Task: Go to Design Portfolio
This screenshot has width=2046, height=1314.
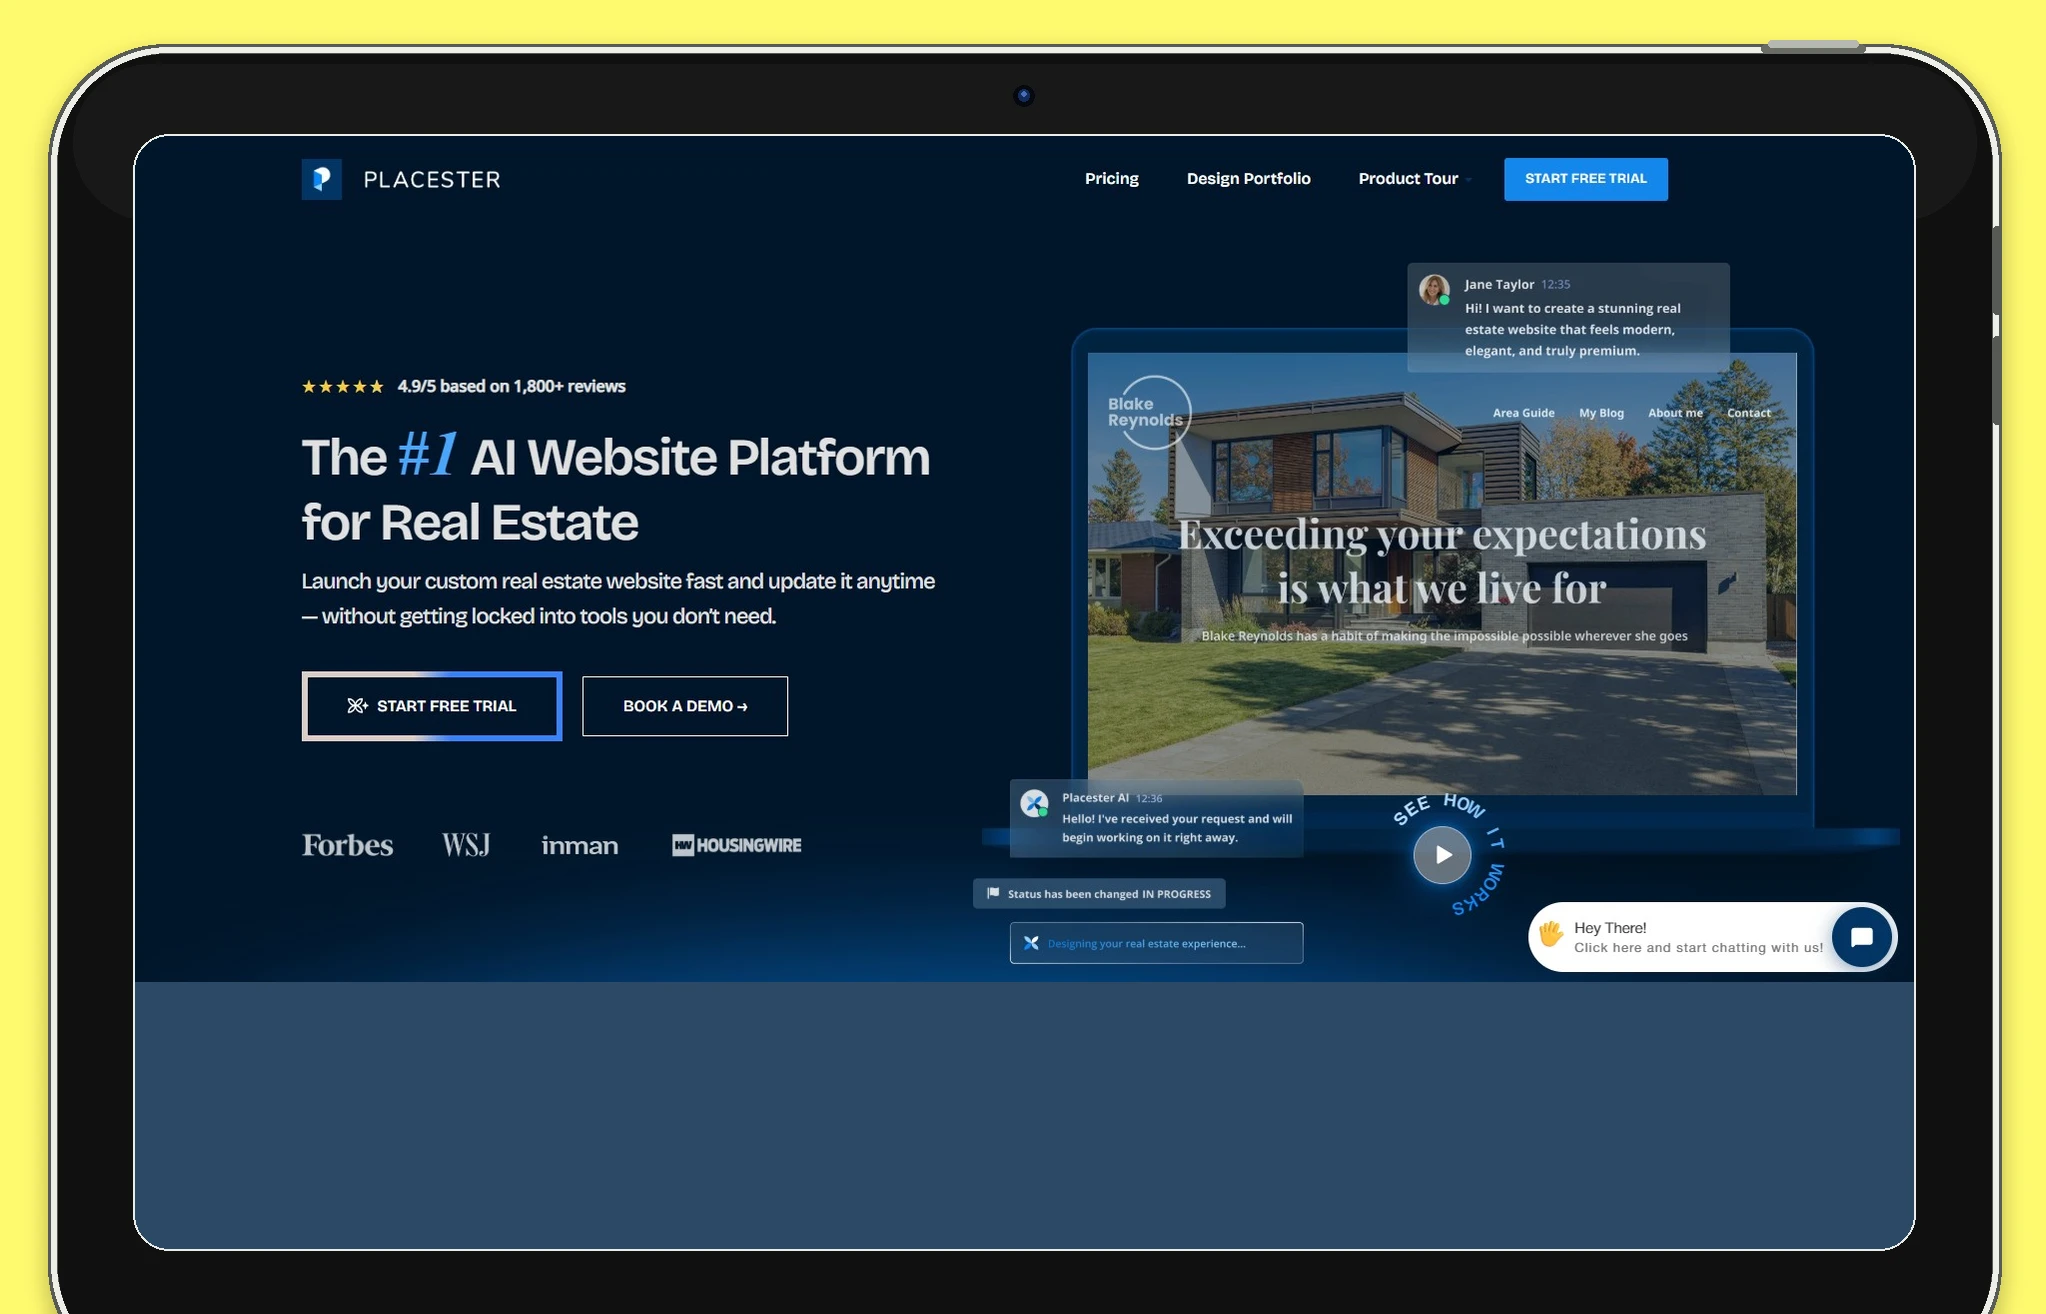Action: tap(1249, 179)
